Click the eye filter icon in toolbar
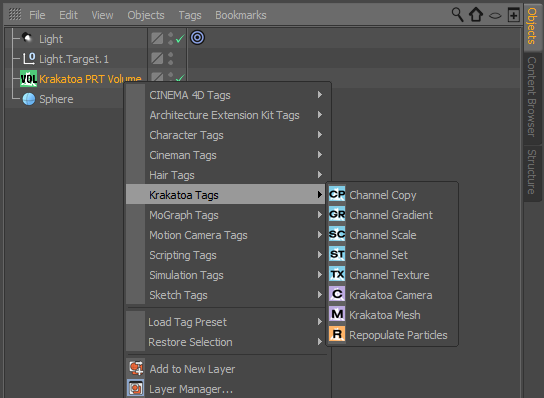The width and height of the screenshot is (544, 398). 495,15
